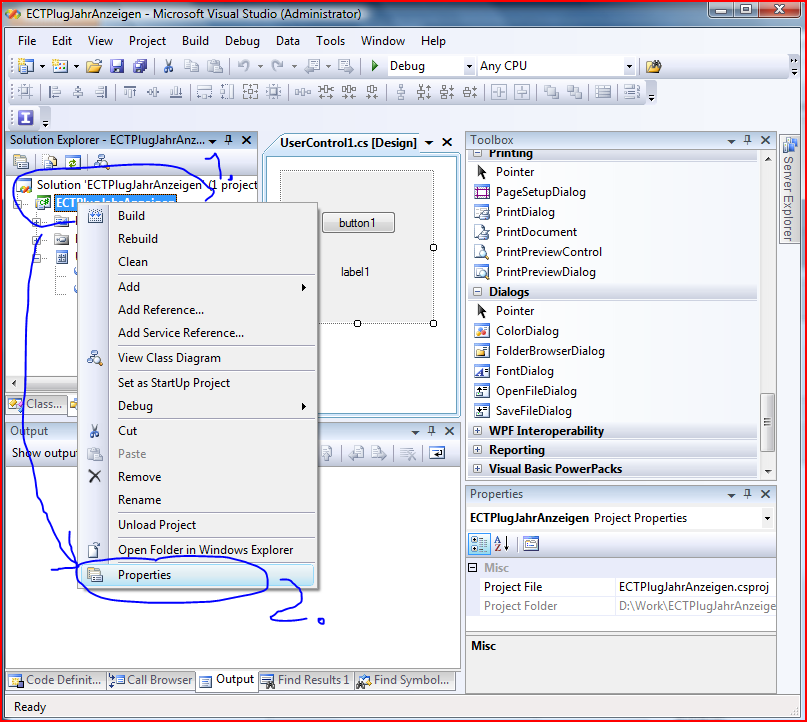Viewport: 807px width, 722px height.
Task: Open the Build menu in menu bar
Action: (x=196, y=41)
